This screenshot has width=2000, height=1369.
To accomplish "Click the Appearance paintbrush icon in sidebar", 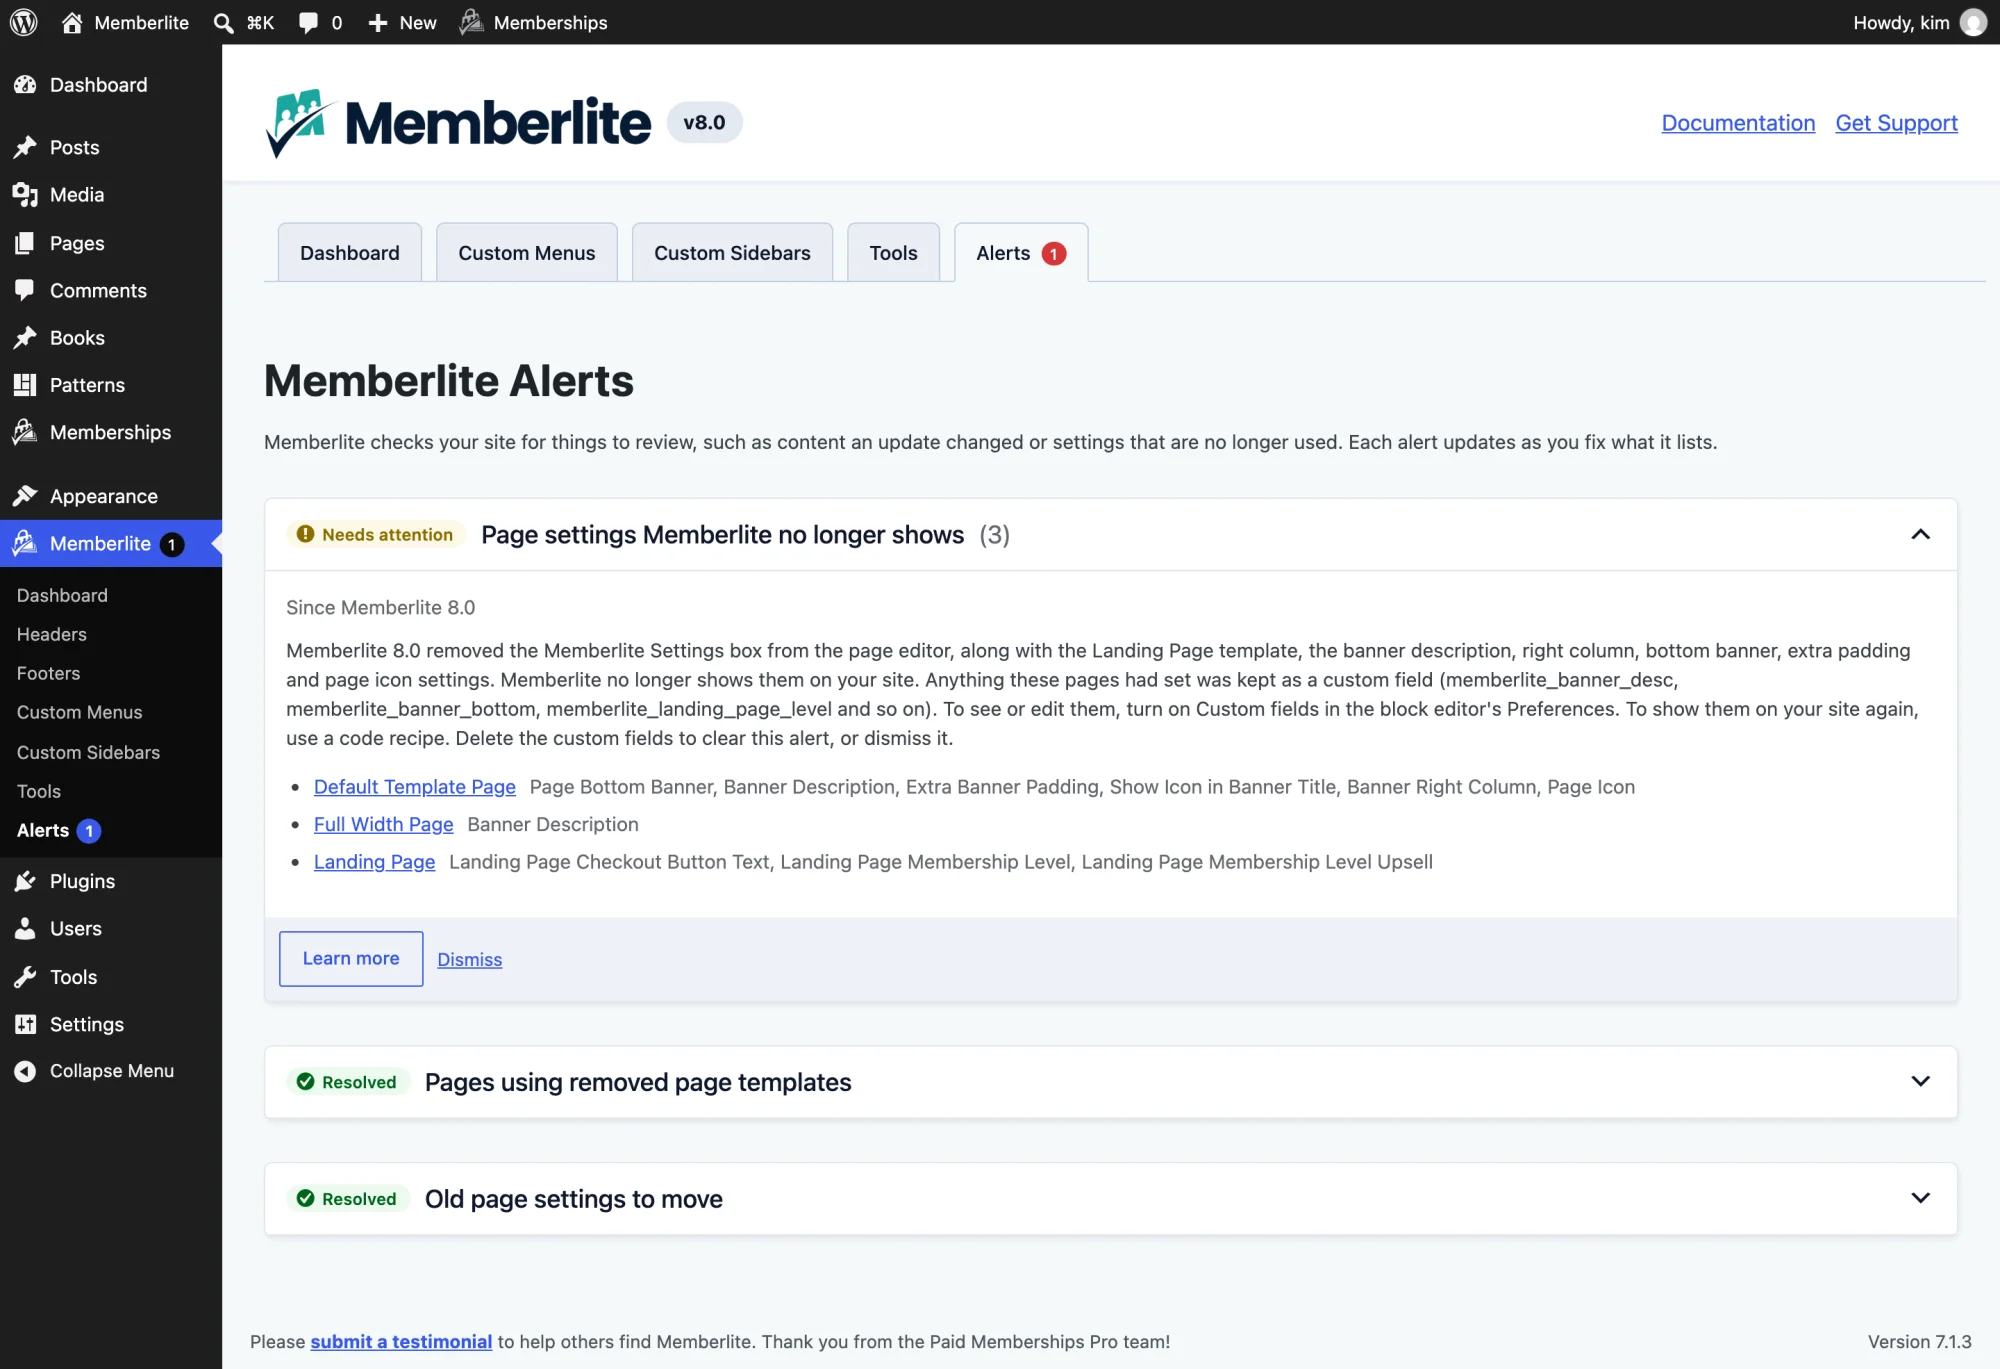I will point(25,496).
